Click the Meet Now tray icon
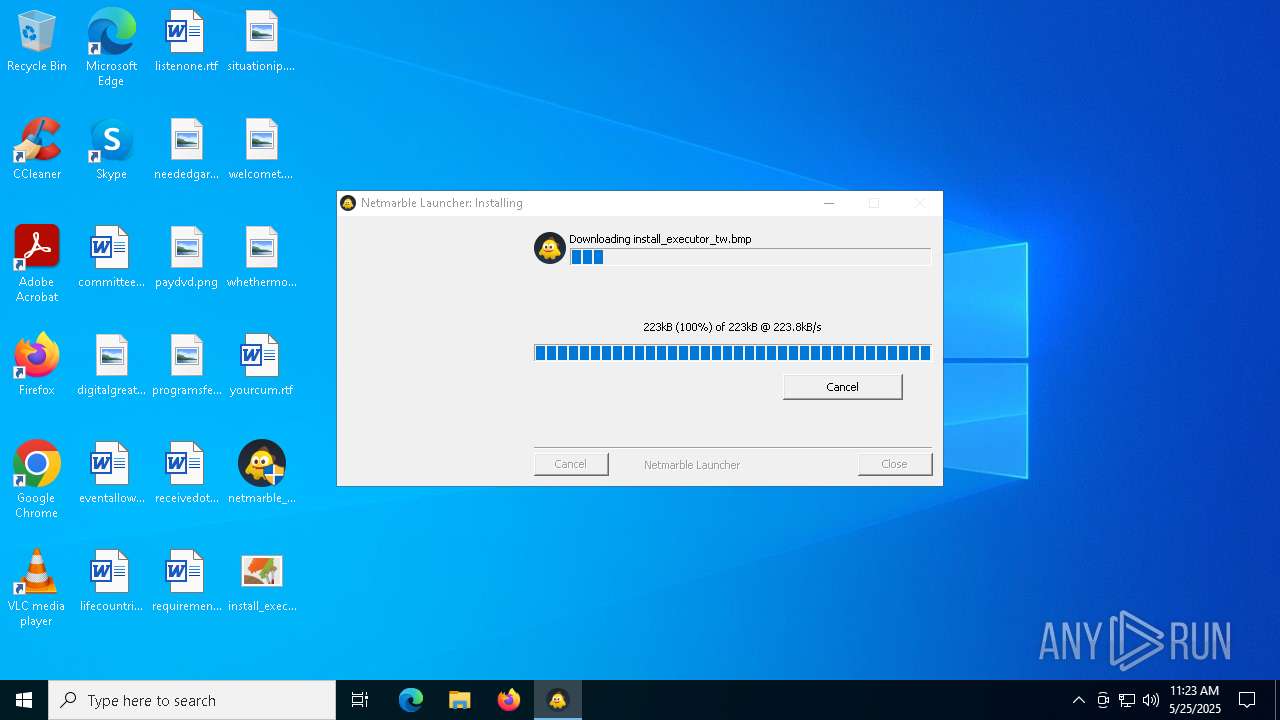The image size is (1280, 720). 1103,700
